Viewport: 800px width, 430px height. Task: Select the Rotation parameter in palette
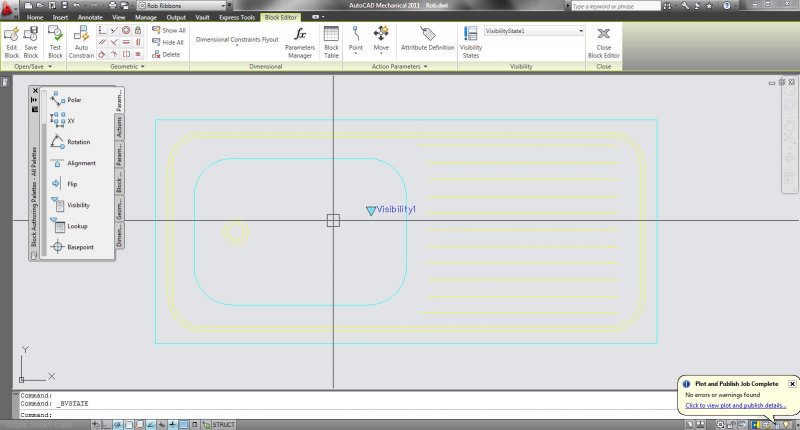click(x=72, y=142)
